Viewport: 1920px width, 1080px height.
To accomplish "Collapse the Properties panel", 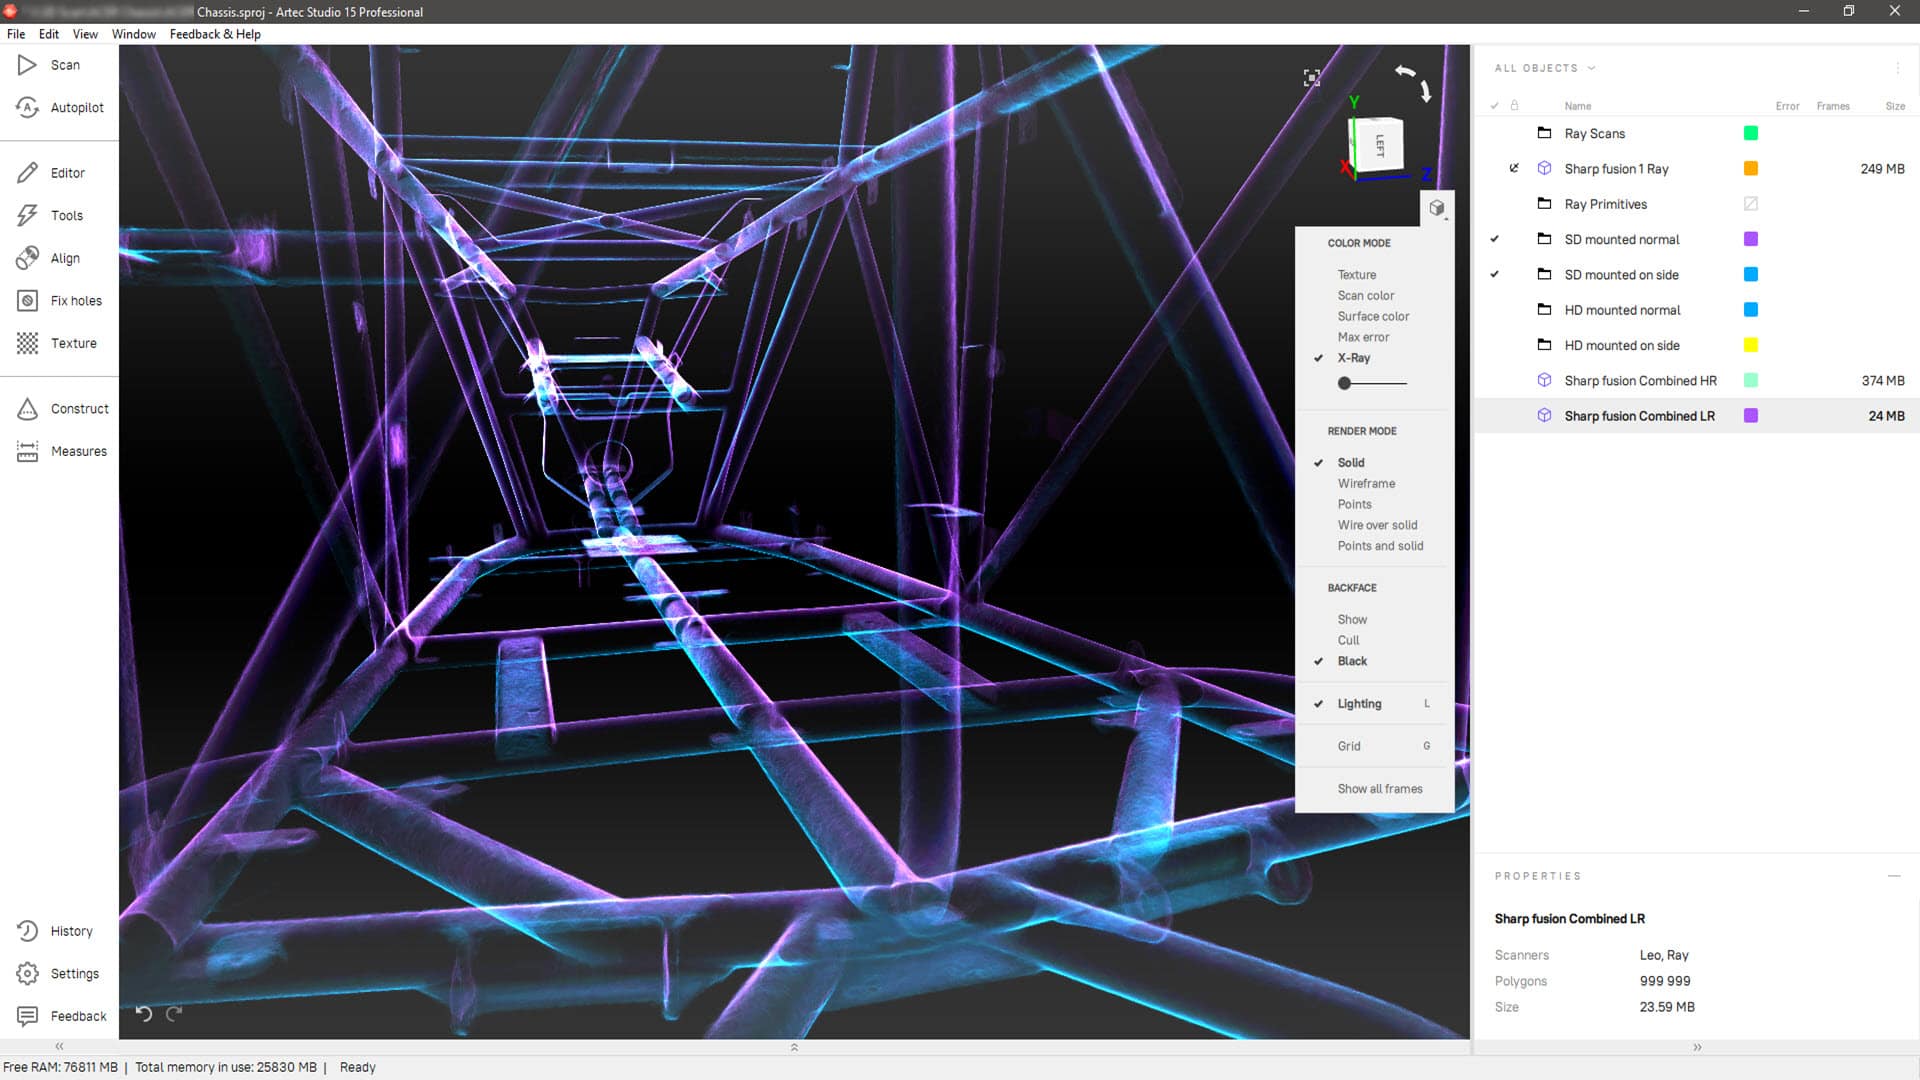I will [x=1893, y=875].
